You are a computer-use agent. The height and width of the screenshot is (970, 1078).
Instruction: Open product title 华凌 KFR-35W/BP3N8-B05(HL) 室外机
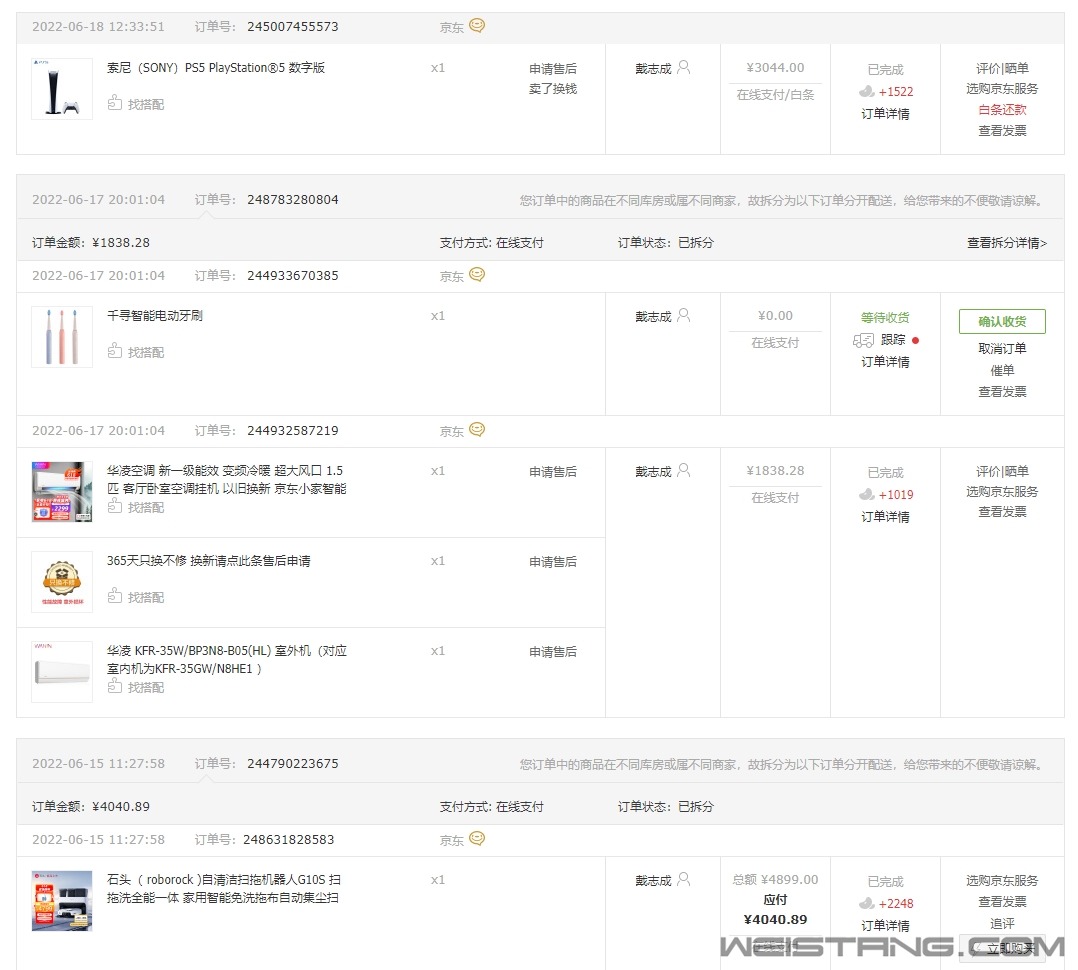tap(226, 659)
